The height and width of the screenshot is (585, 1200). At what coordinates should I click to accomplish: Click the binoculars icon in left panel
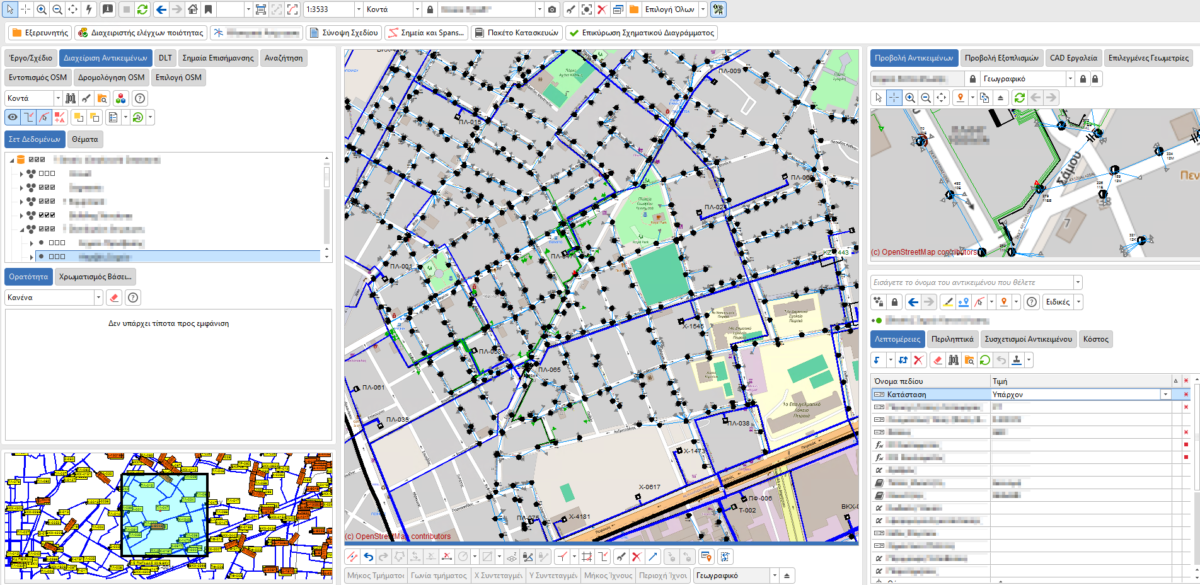pyautogui.click(x=70, y=99)
